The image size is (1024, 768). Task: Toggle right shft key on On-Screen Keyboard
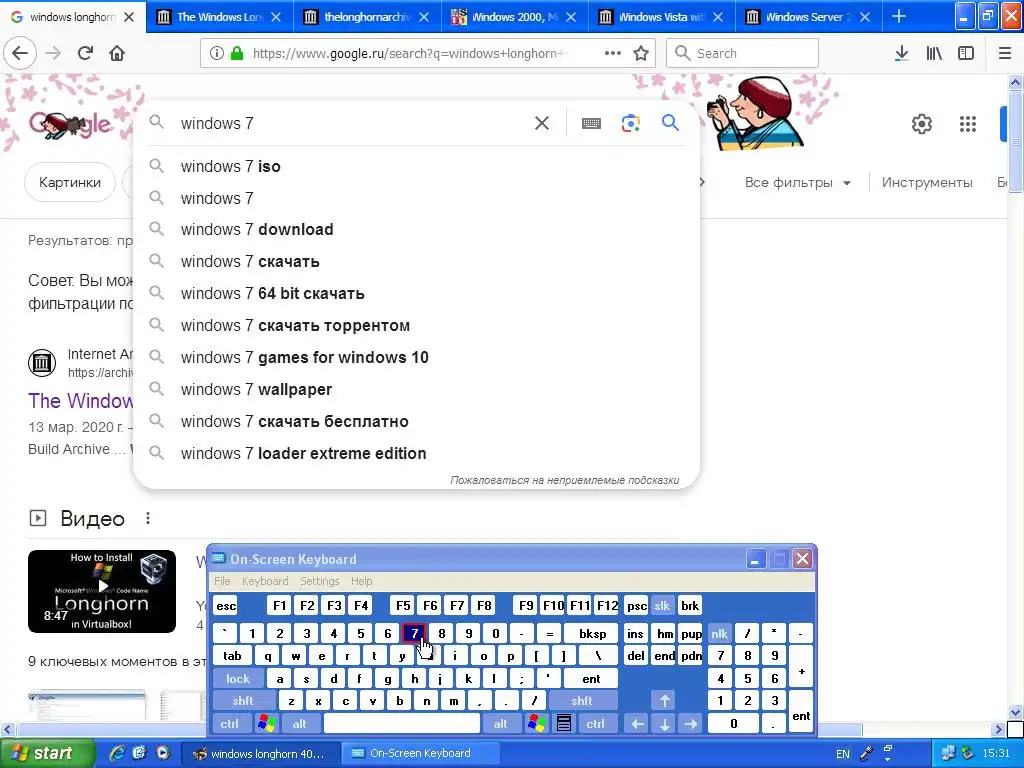point(582,701)
